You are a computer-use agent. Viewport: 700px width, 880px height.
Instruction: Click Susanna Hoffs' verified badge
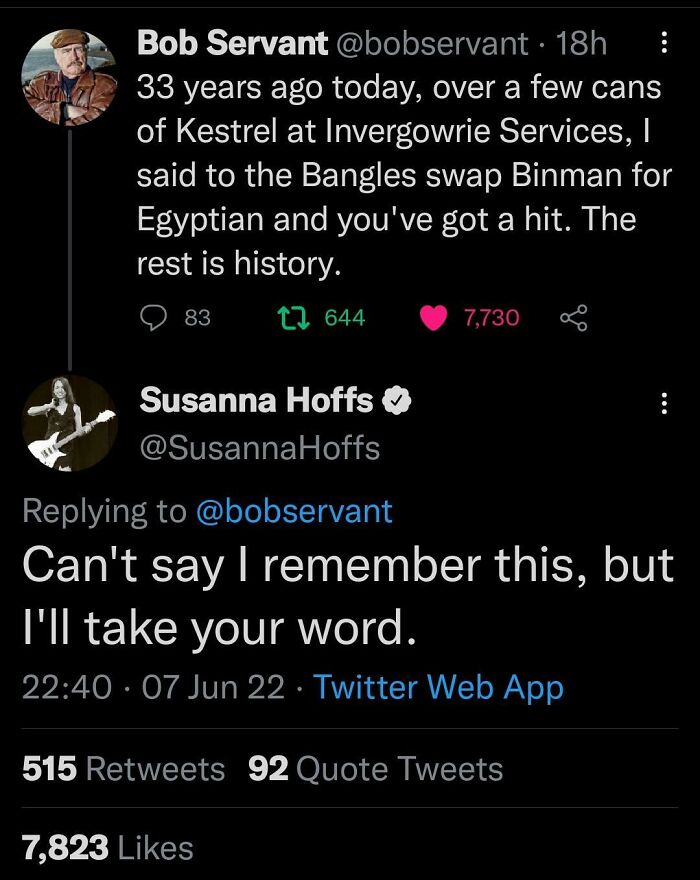click(x=399, y=402)
